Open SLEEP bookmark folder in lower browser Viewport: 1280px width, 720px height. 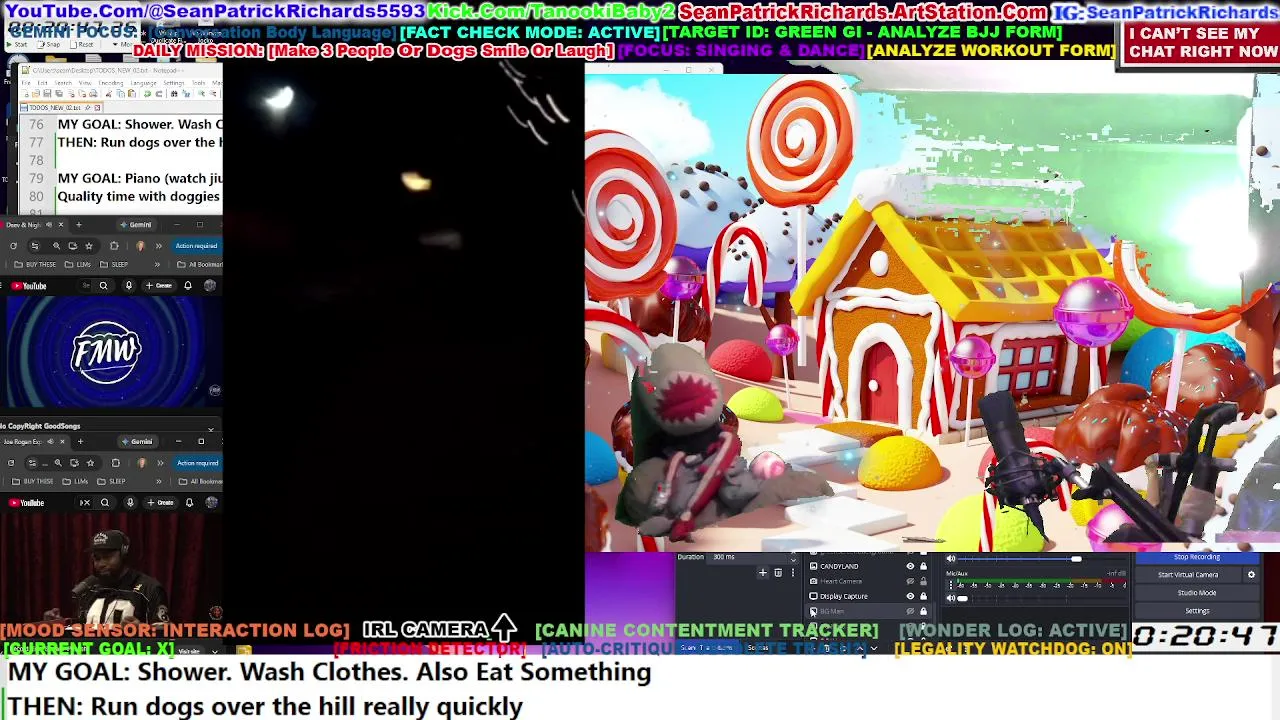click(112, 481)
